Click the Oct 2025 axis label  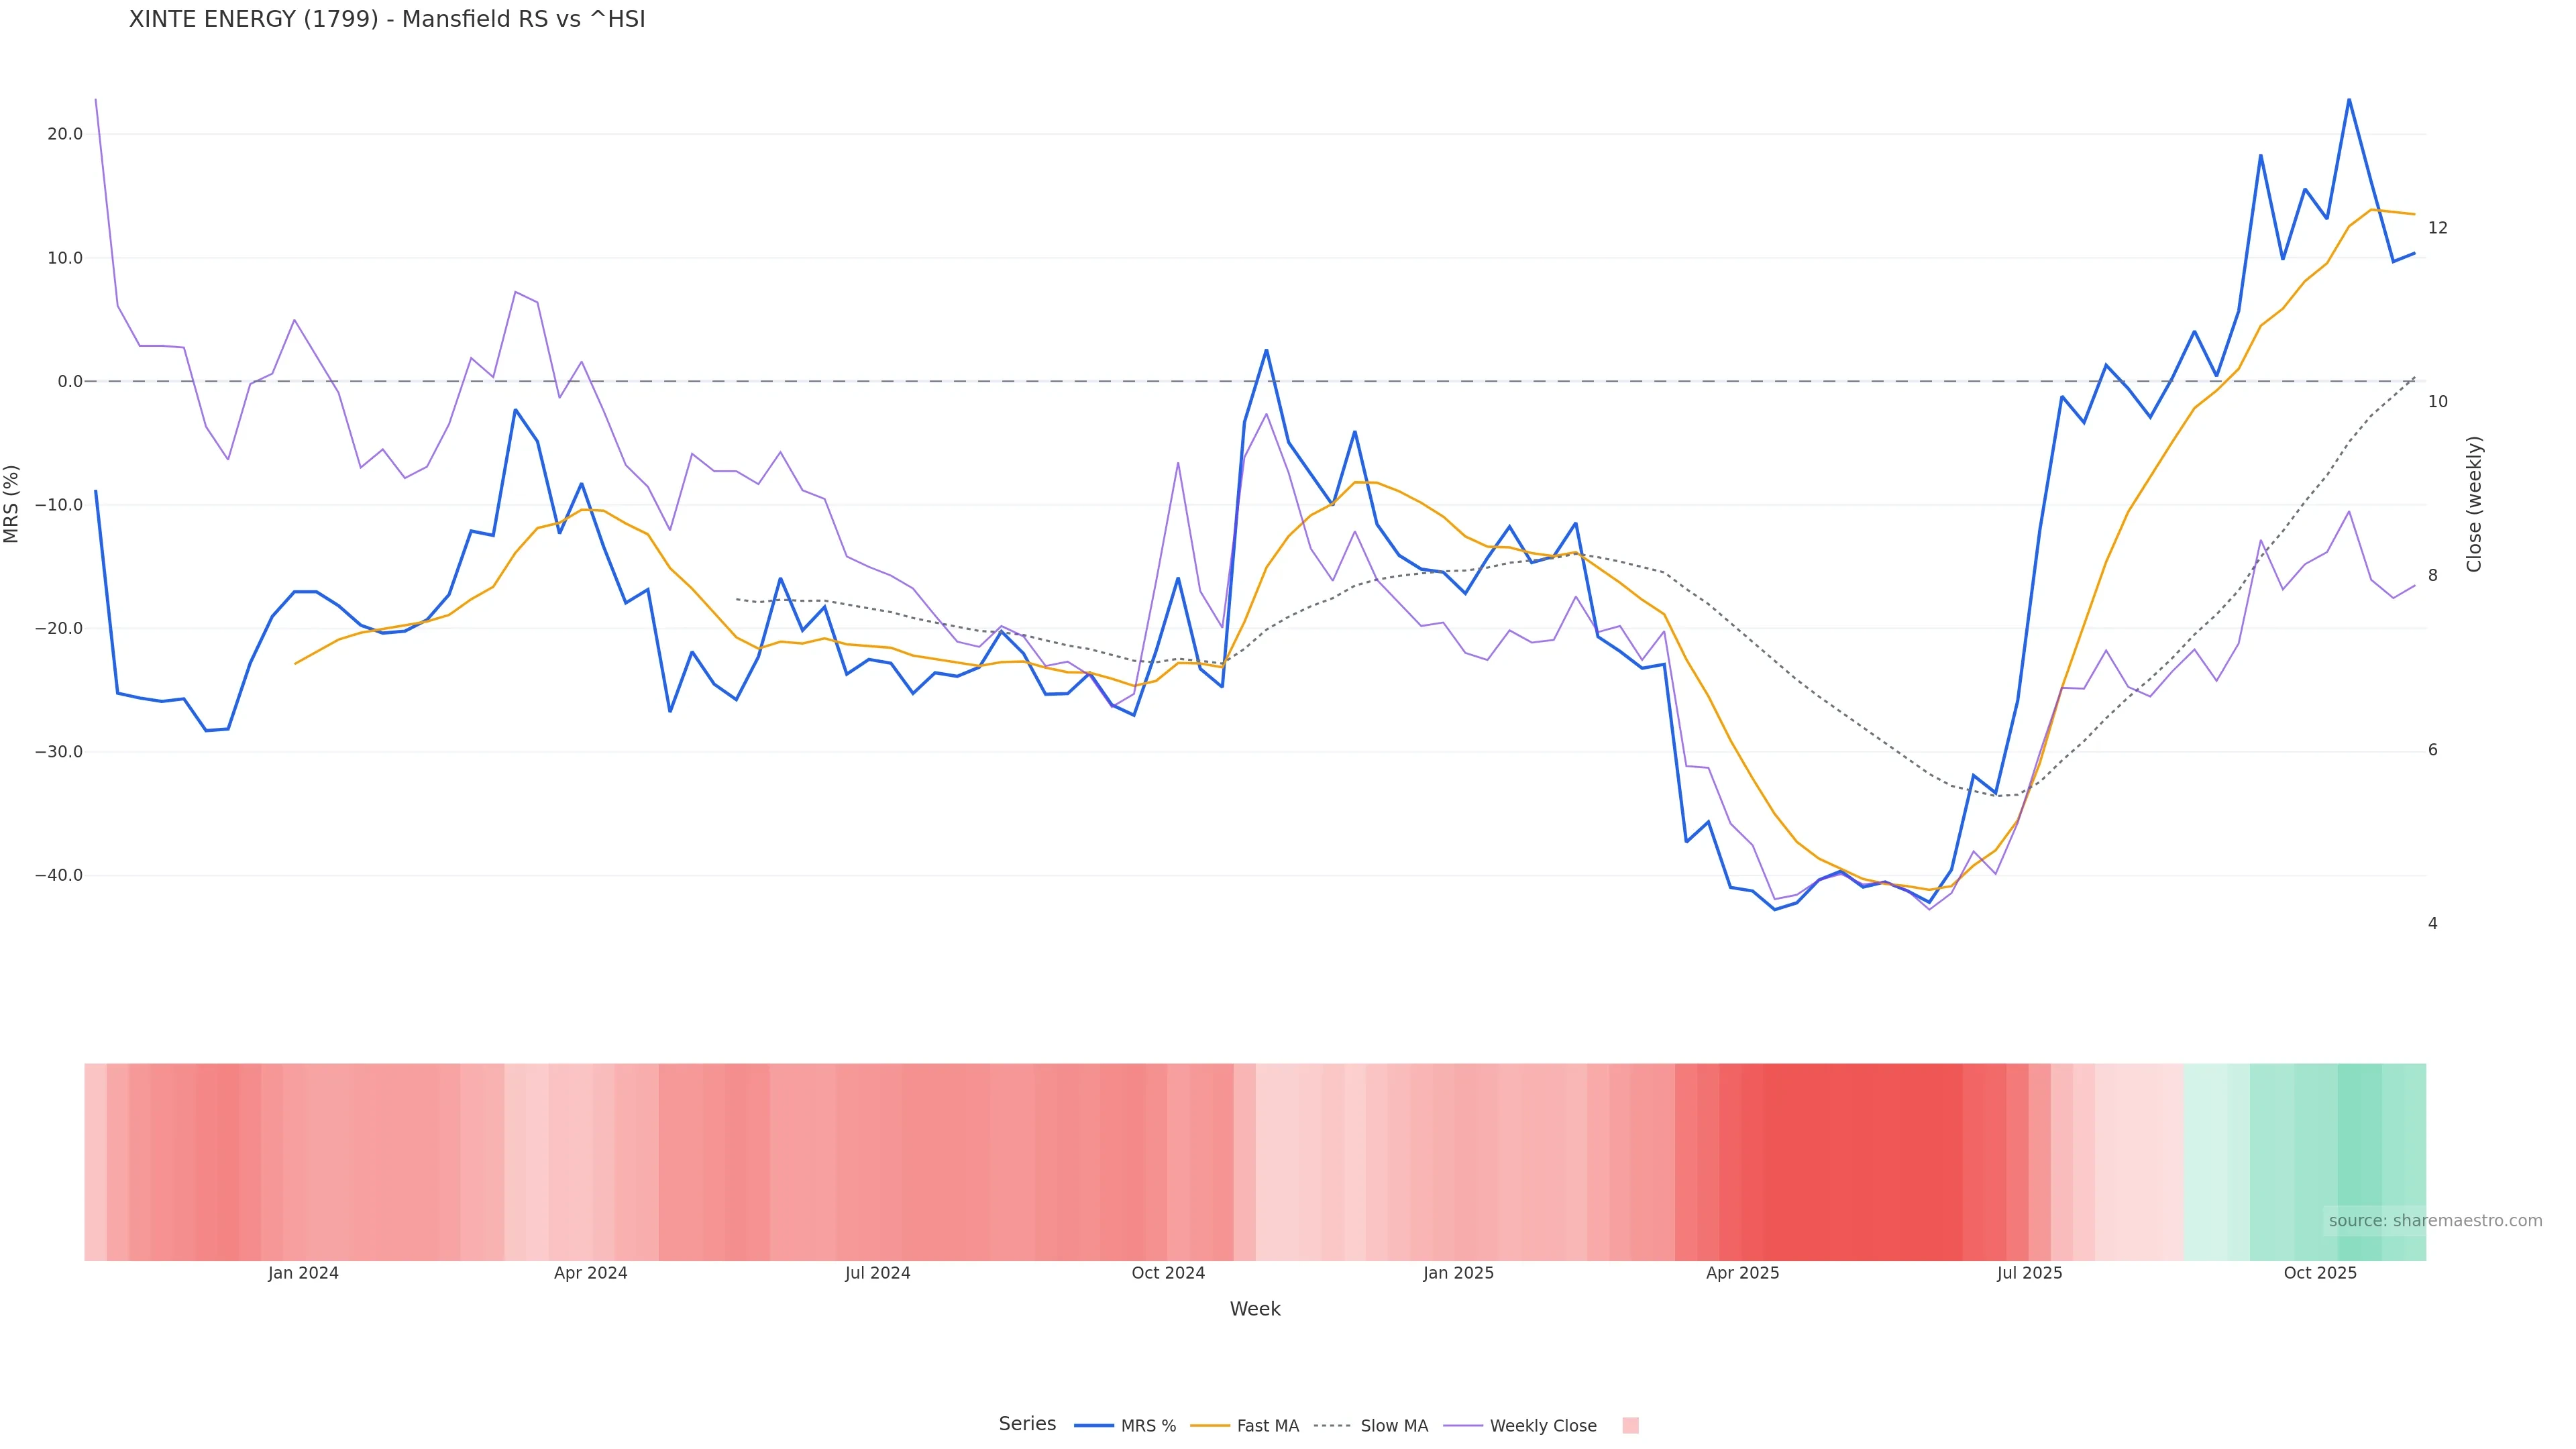click(x=2320, y=1273)
